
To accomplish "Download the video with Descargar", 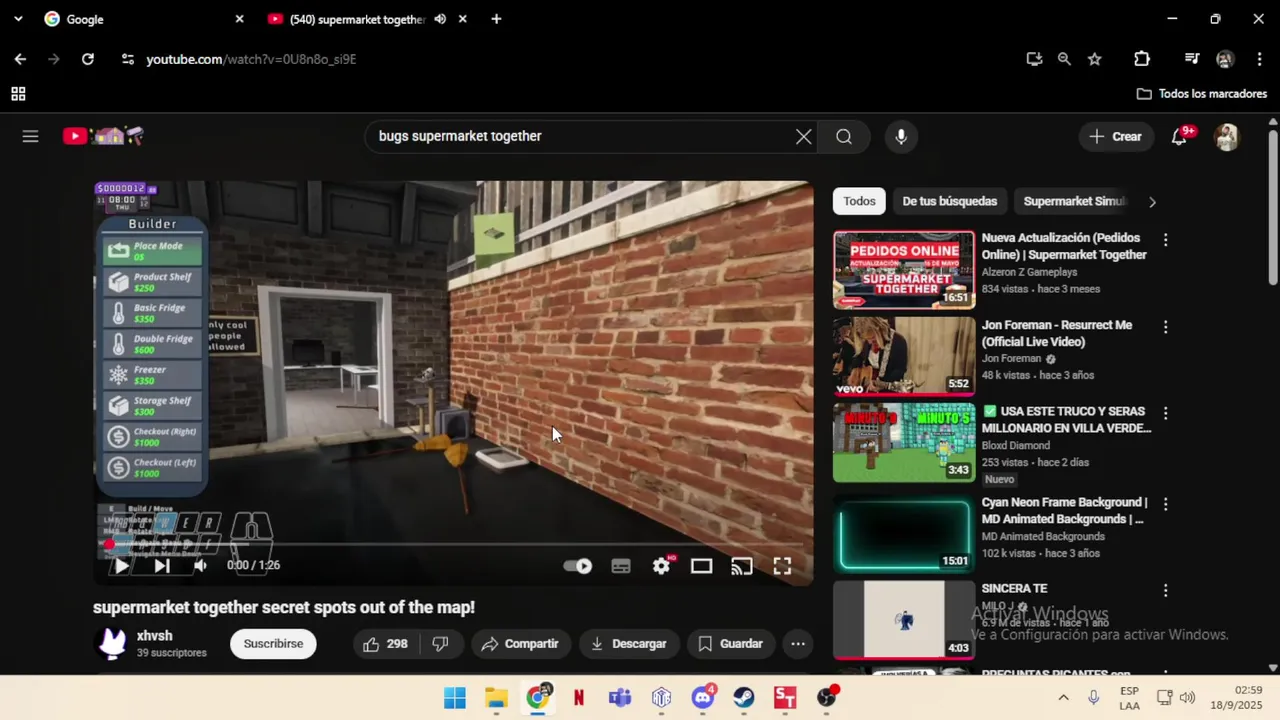I will click(x=629, y=644).
